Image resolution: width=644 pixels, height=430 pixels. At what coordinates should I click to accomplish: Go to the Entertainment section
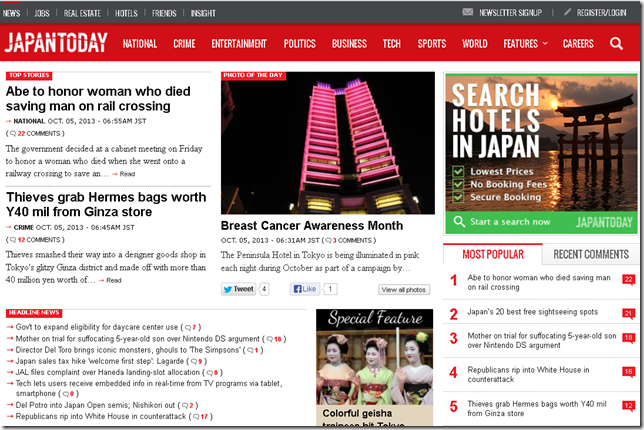click(x=239, y=44)
